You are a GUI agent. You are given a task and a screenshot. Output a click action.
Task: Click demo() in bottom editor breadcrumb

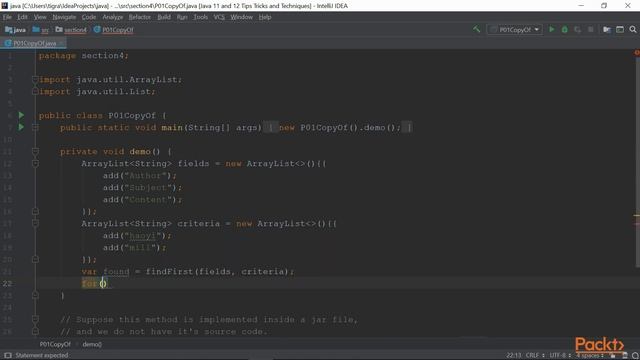92,344
